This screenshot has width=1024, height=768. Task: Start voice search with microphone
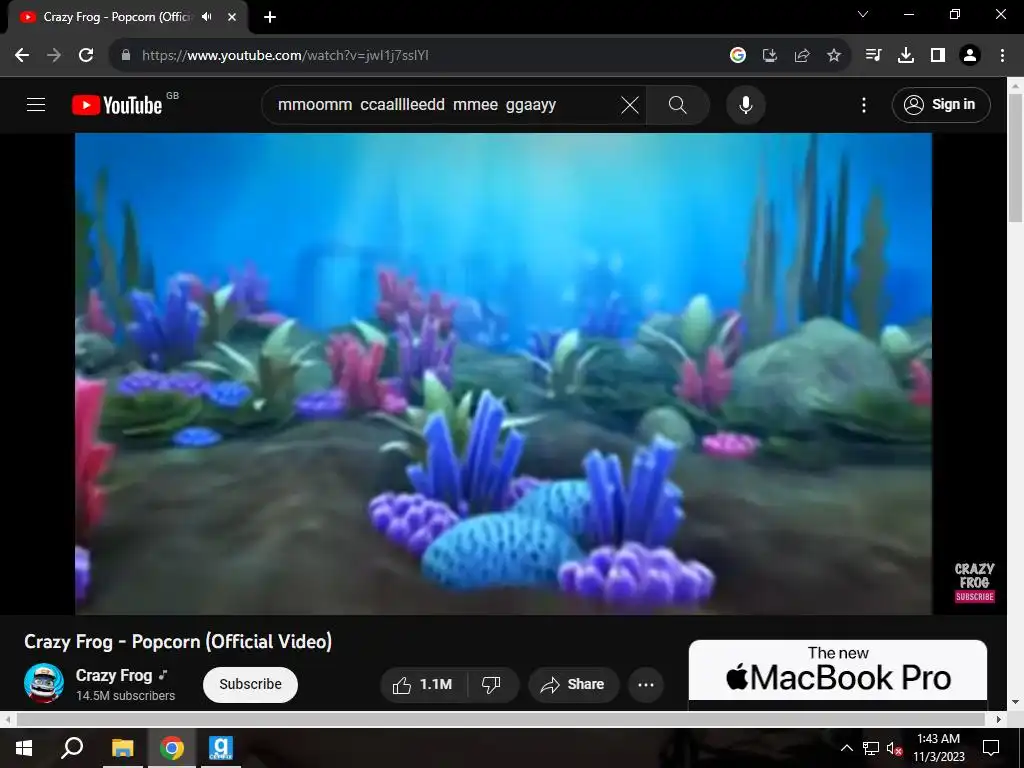pos(745,105)
